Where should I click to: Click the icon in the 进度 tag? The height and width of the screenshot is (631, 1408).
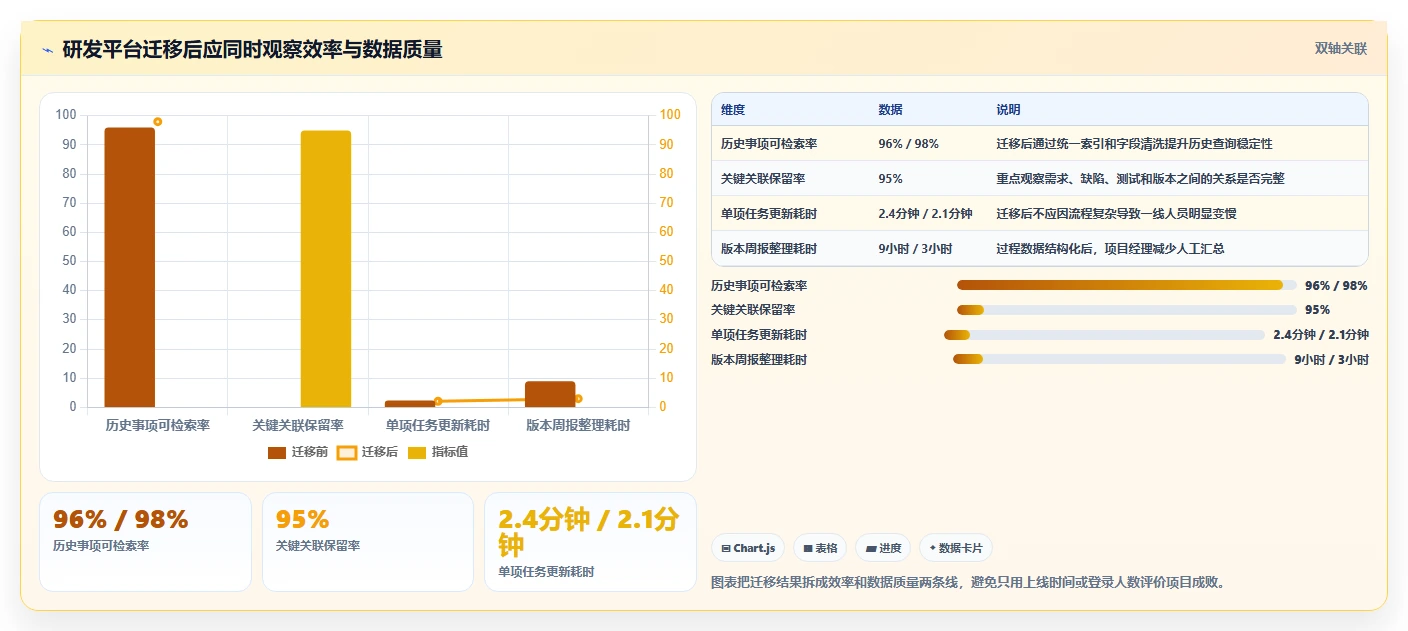coord(870,548)
